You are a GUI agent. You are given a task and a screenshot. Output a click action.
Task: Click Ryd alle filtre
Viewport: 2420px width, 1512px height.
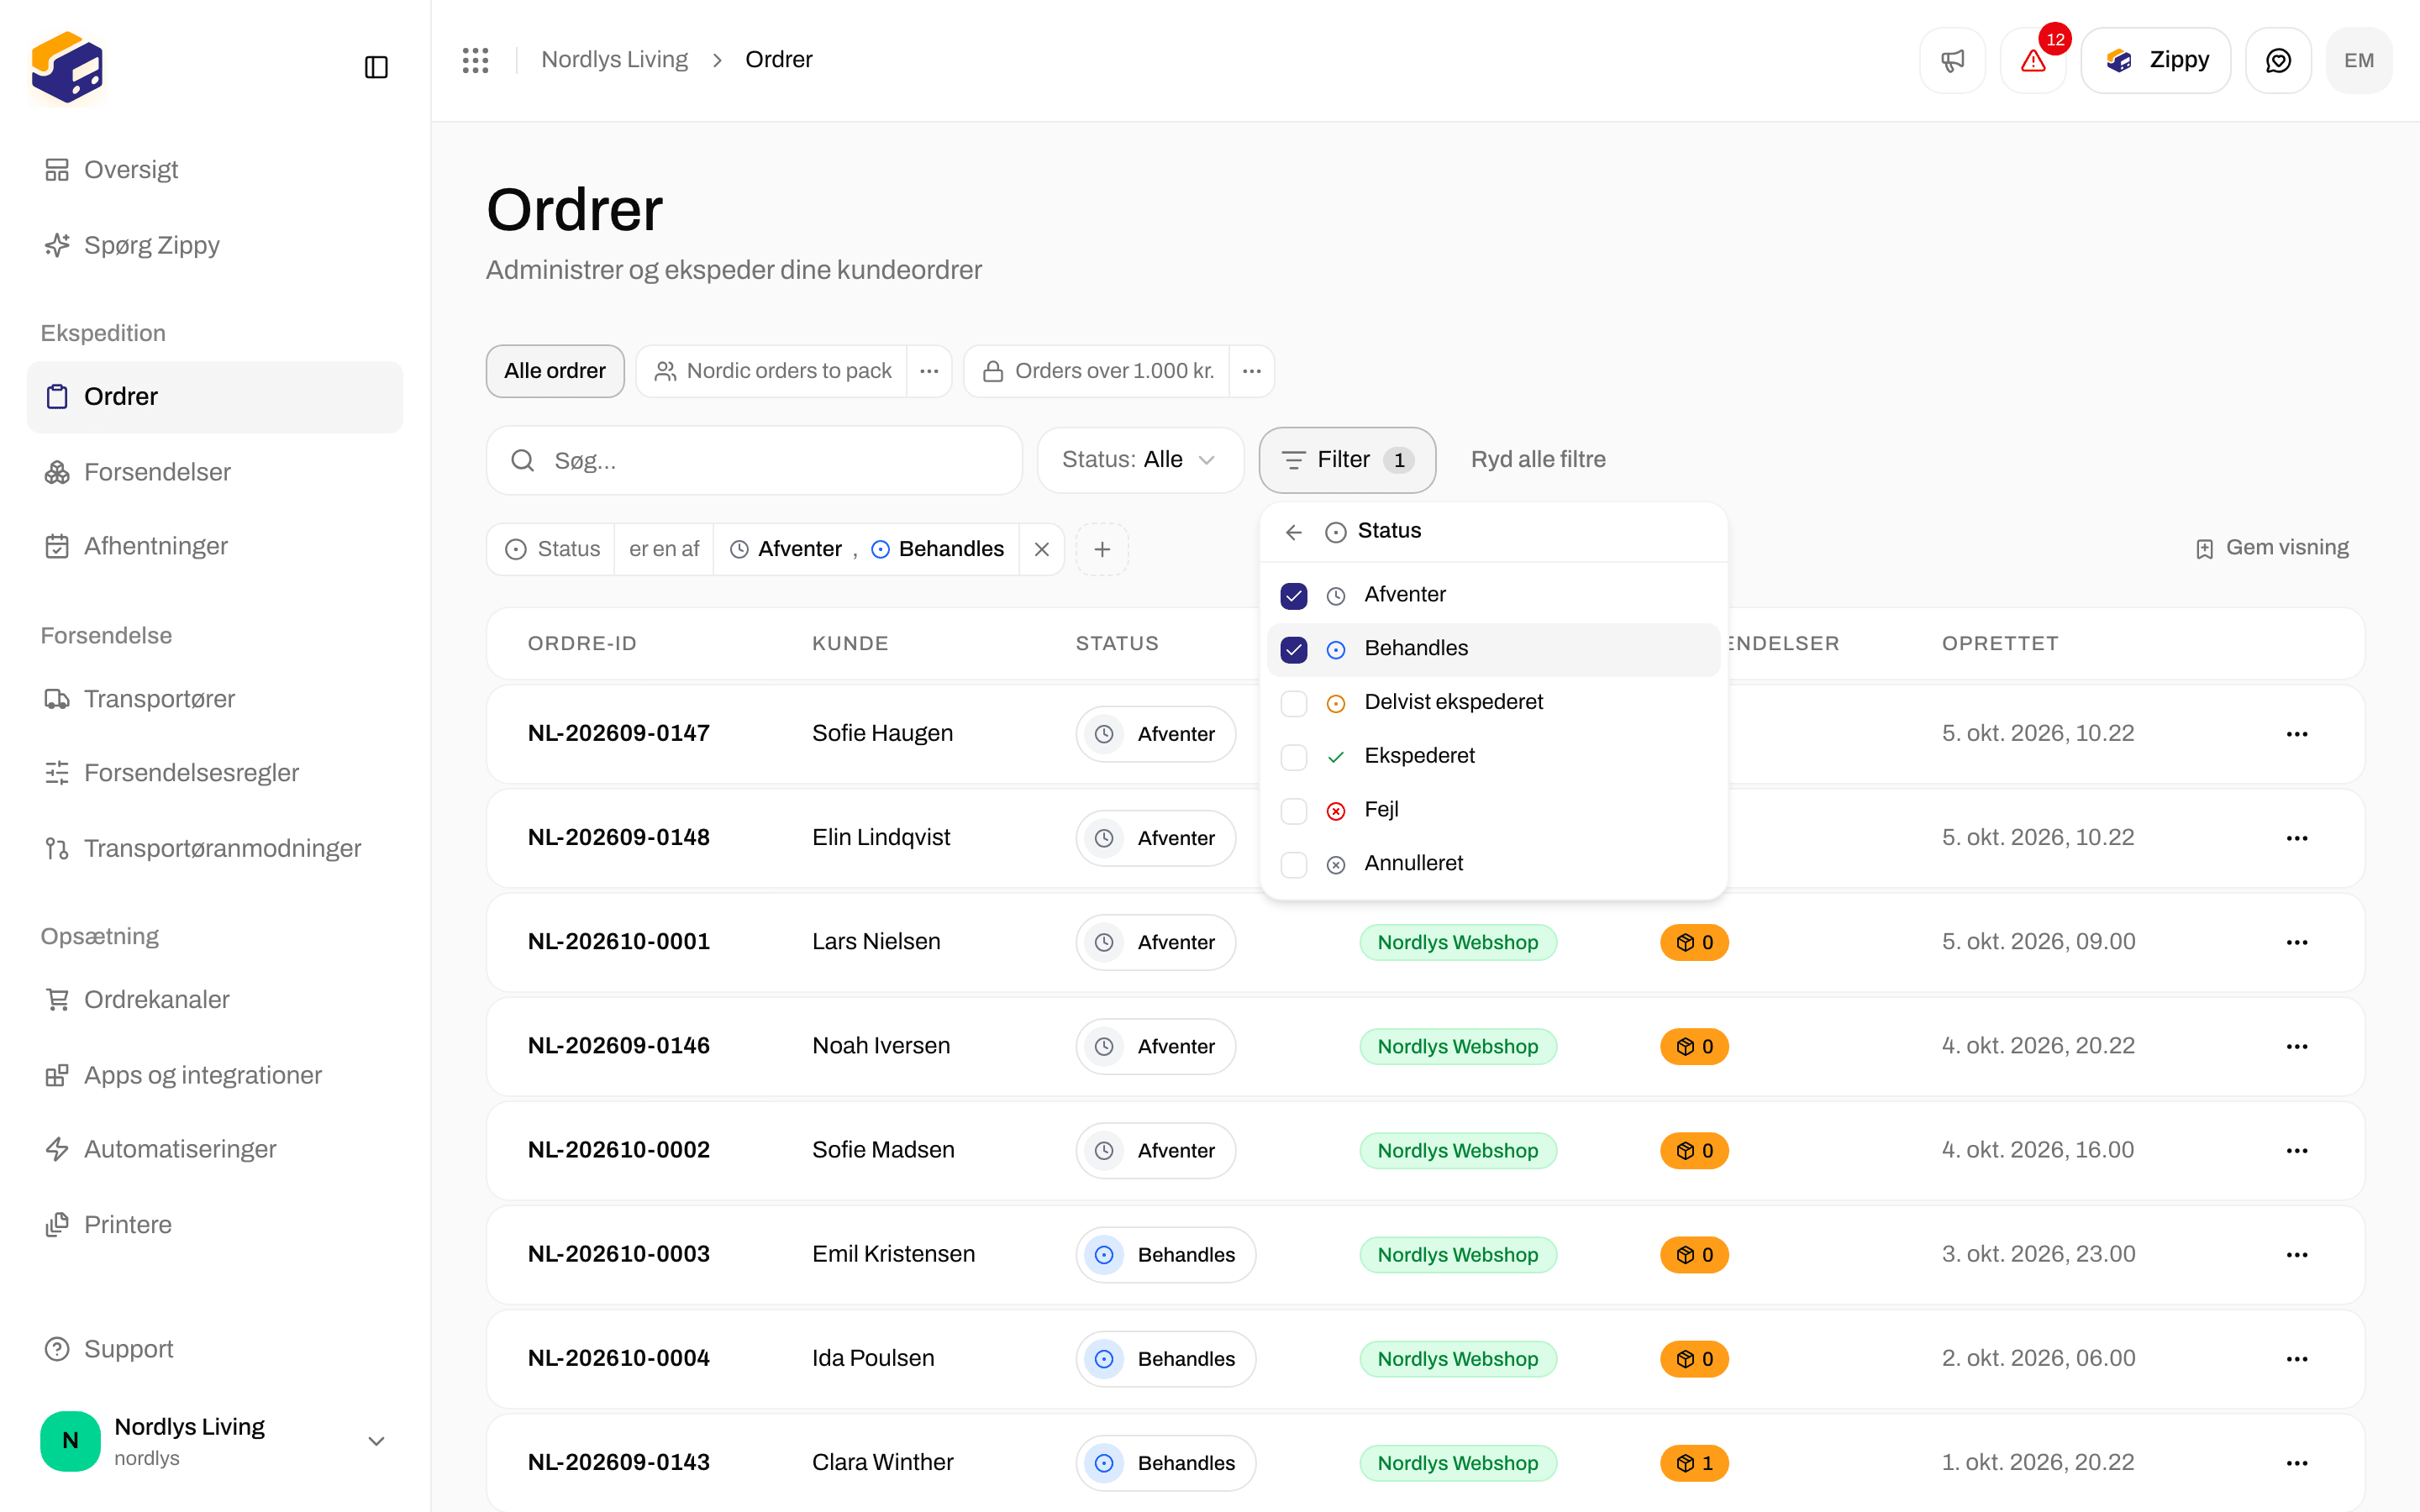(x=1538, y=459)
